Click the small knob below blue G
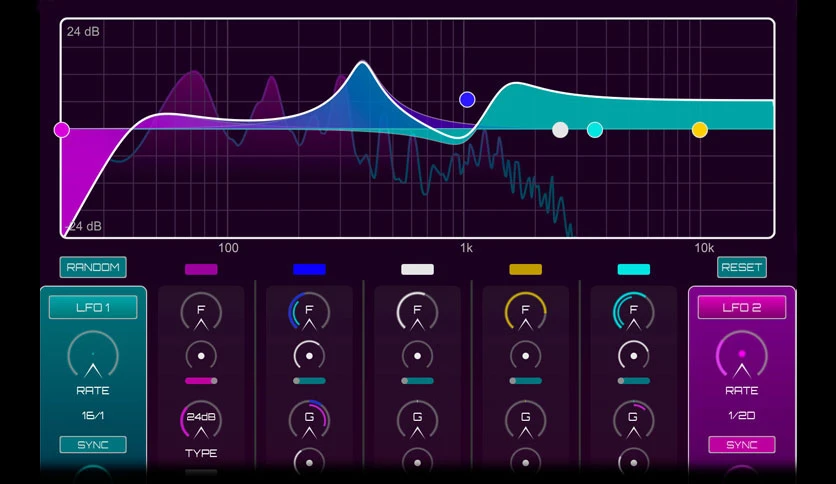 pyautogui.click(x=309, y=463)
